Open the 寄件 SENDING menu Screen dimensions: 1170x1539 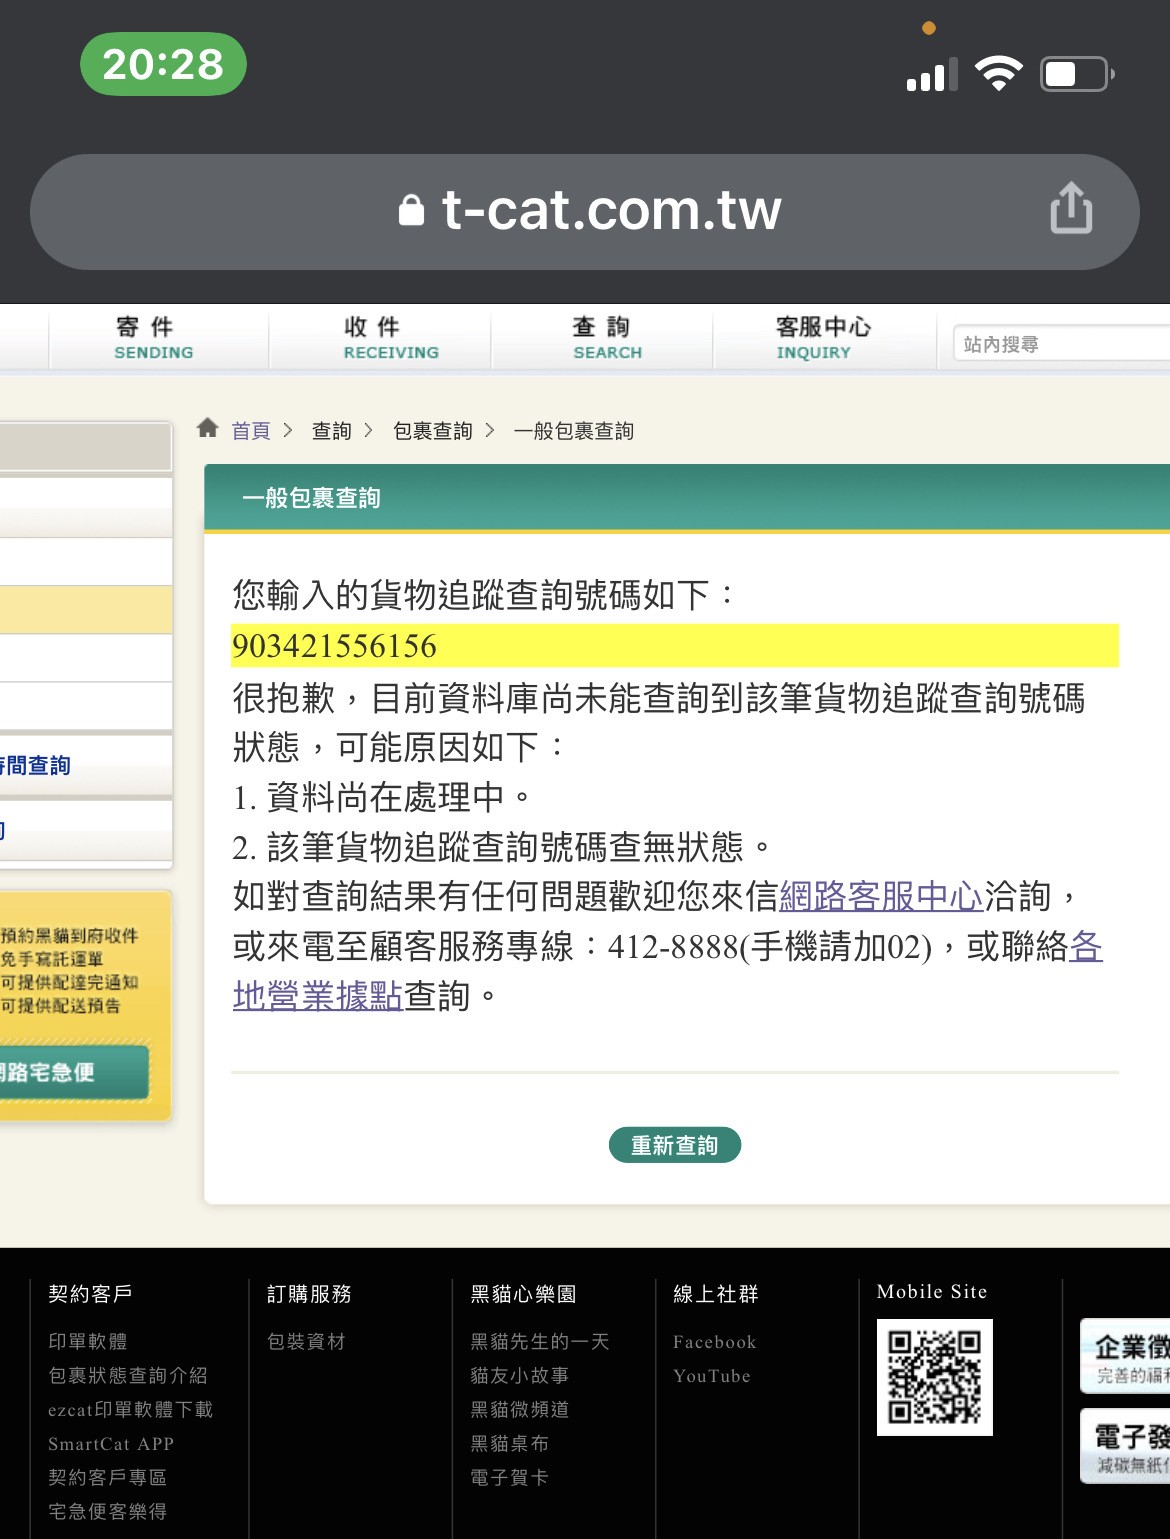(x=154, y=338)
